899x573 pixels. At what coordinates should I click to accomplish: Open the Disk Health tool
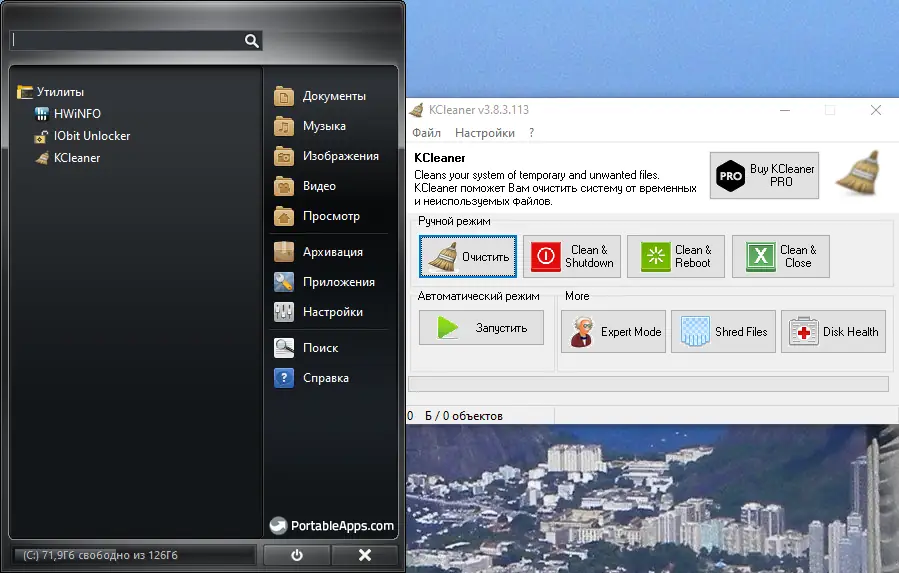coord(834,332)
